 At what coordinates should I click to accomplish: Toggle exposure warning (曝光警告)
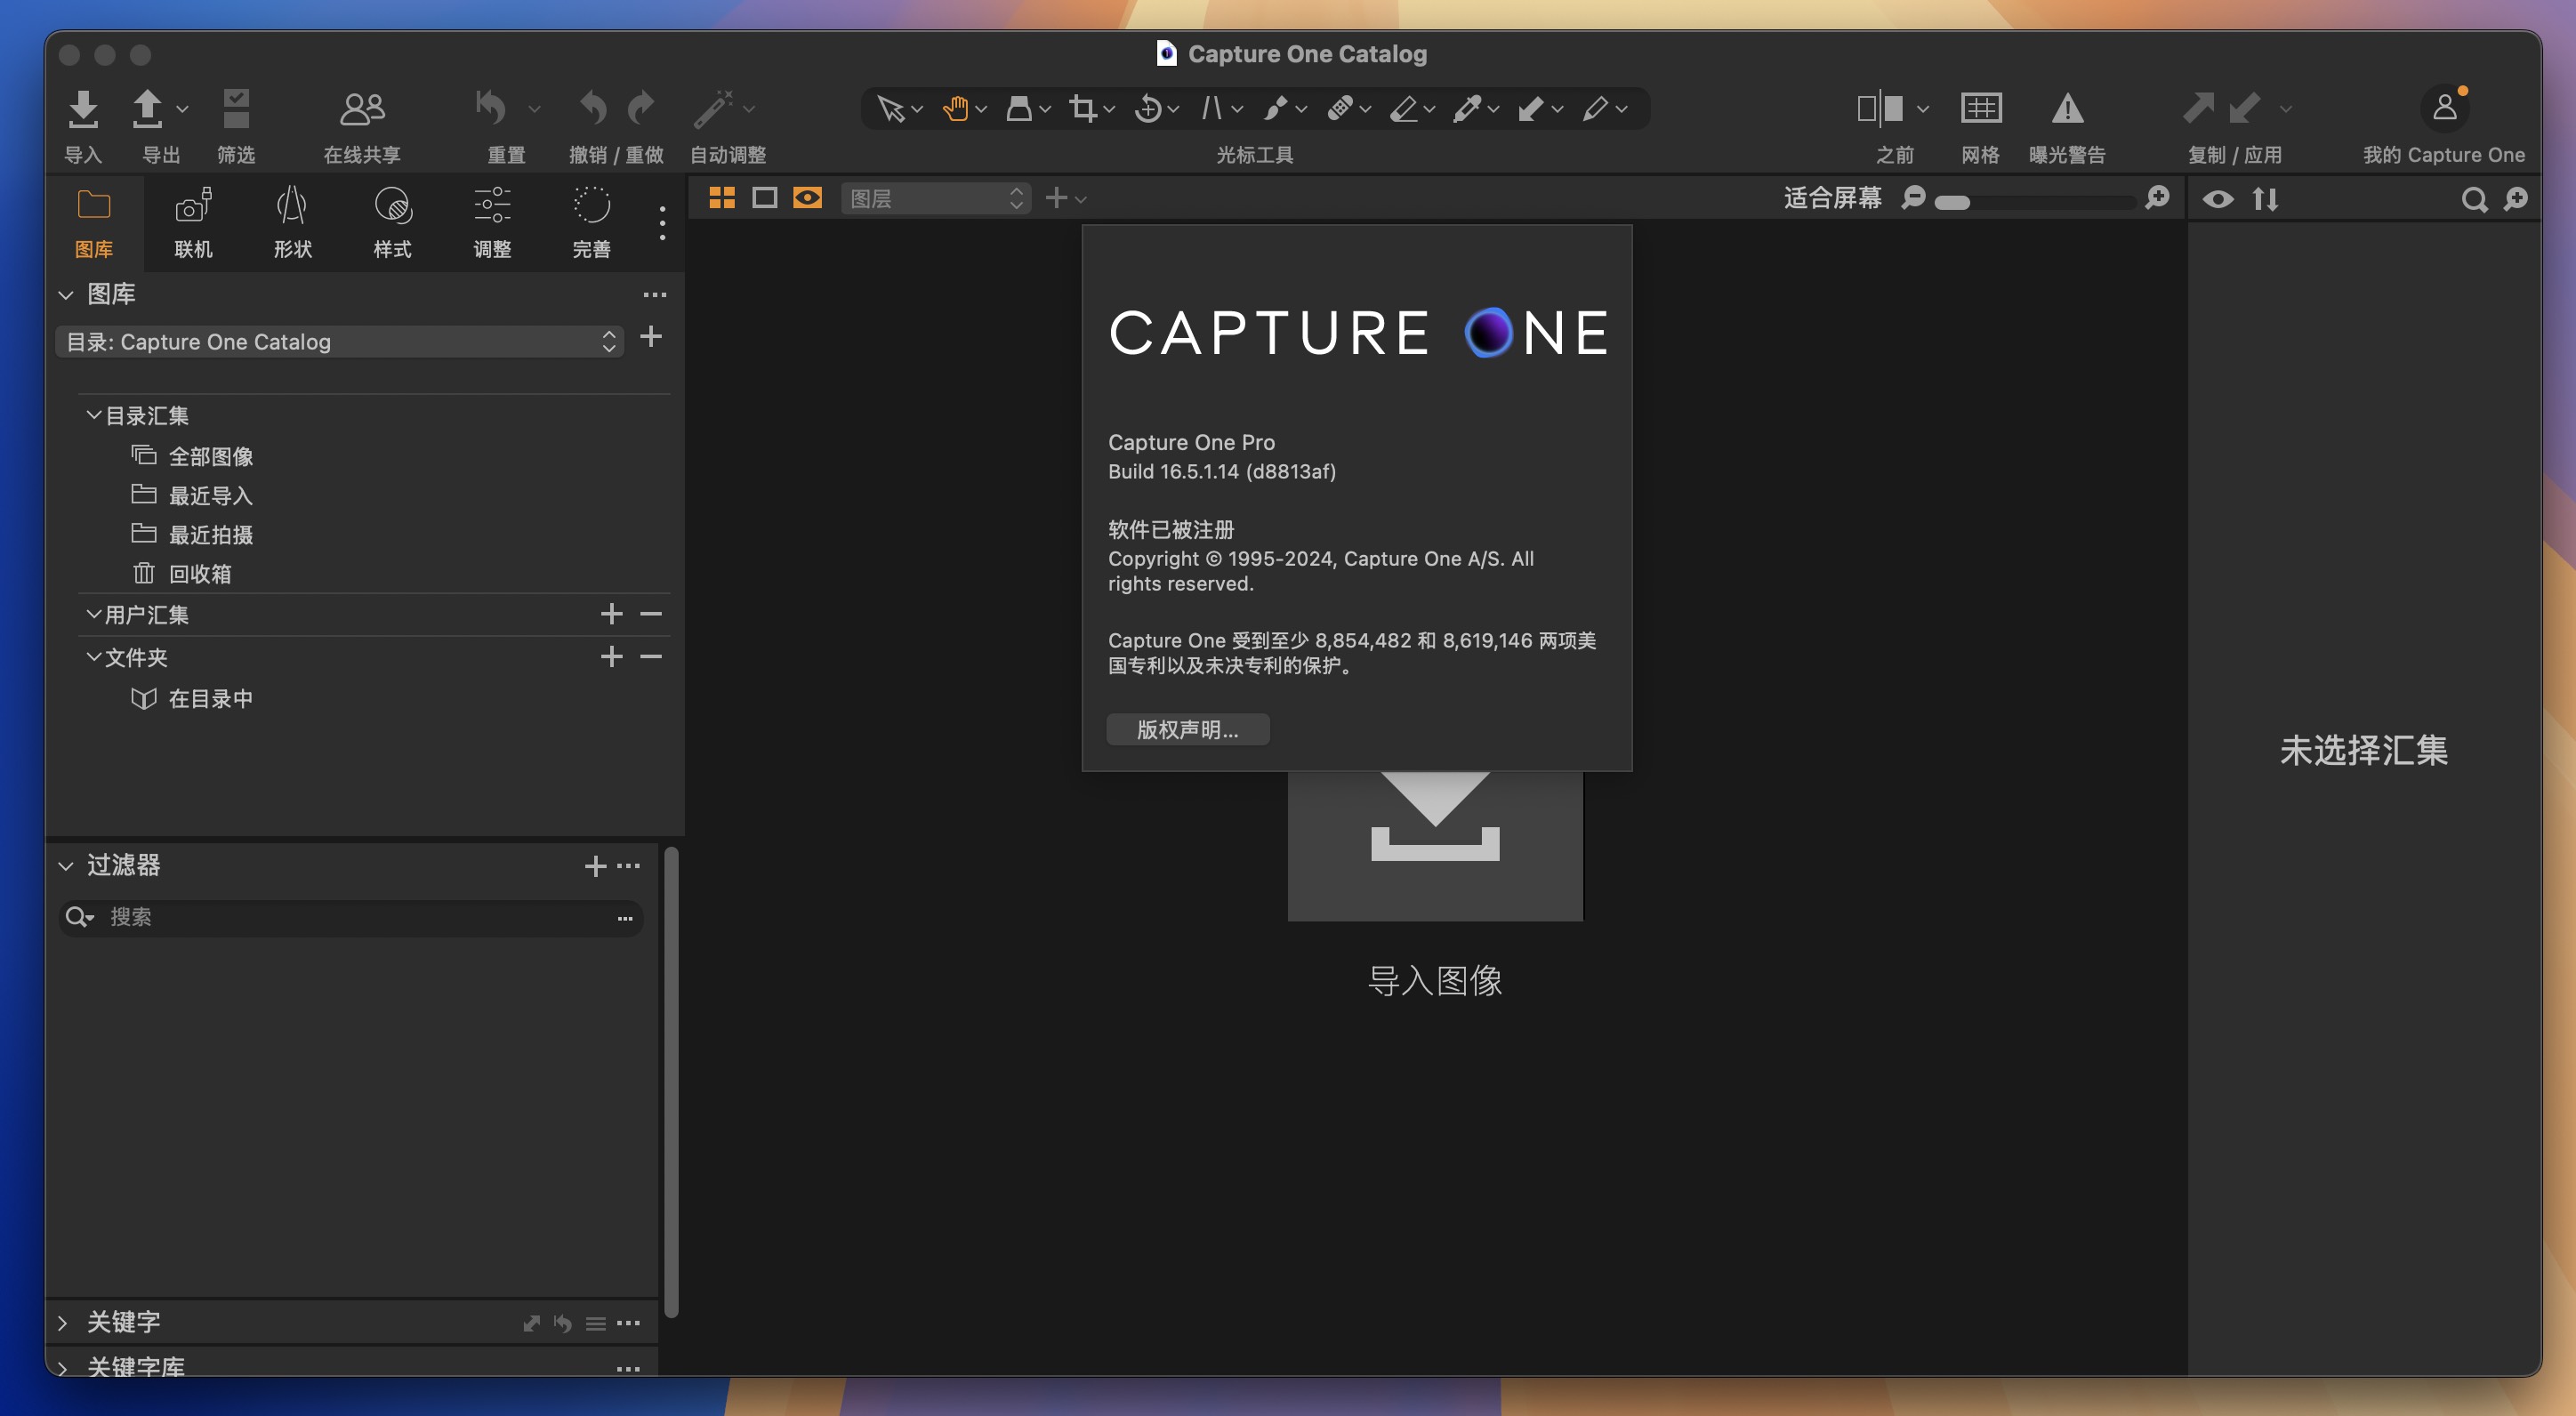click(x=2067, y=108)
